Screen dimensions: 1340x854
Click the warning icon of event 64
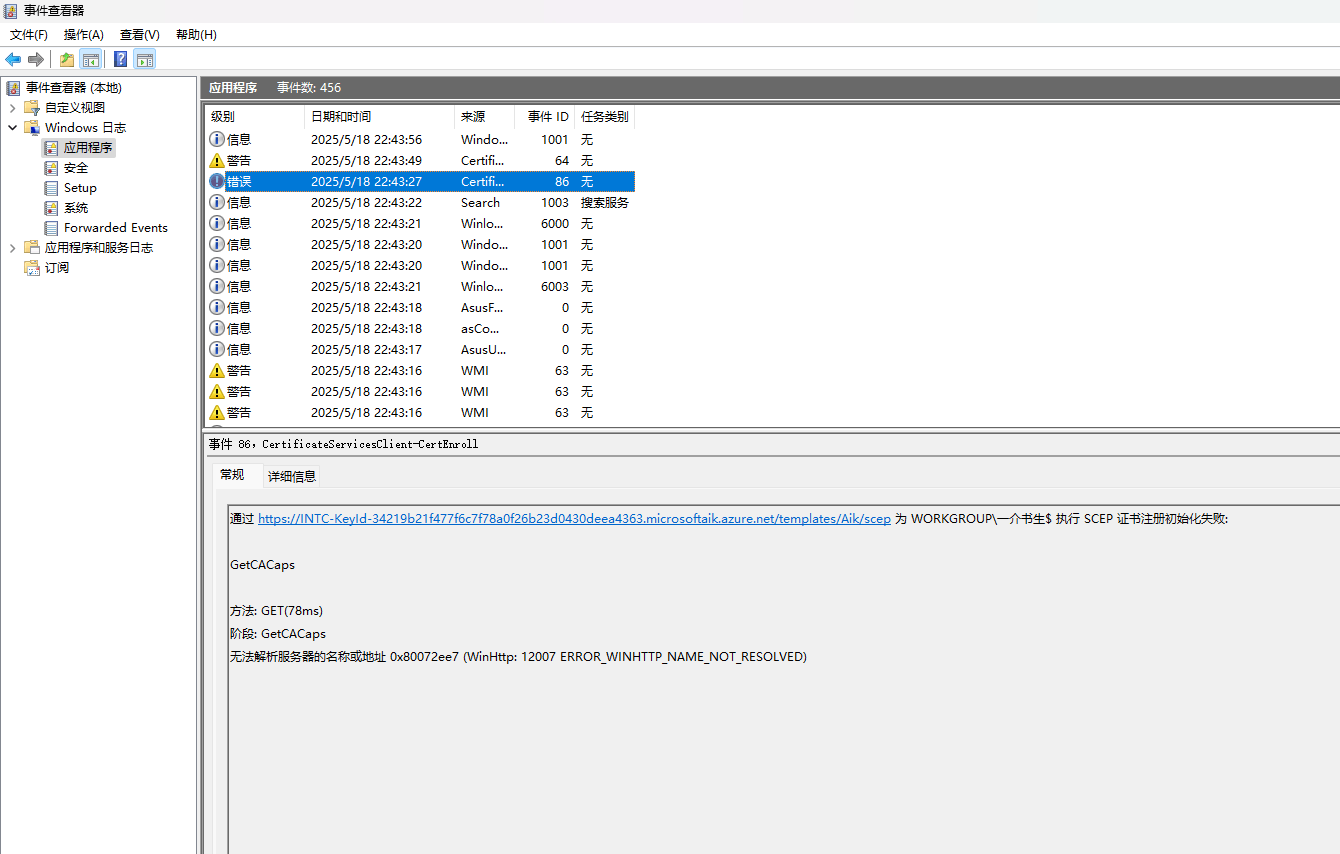coord(217,160)
